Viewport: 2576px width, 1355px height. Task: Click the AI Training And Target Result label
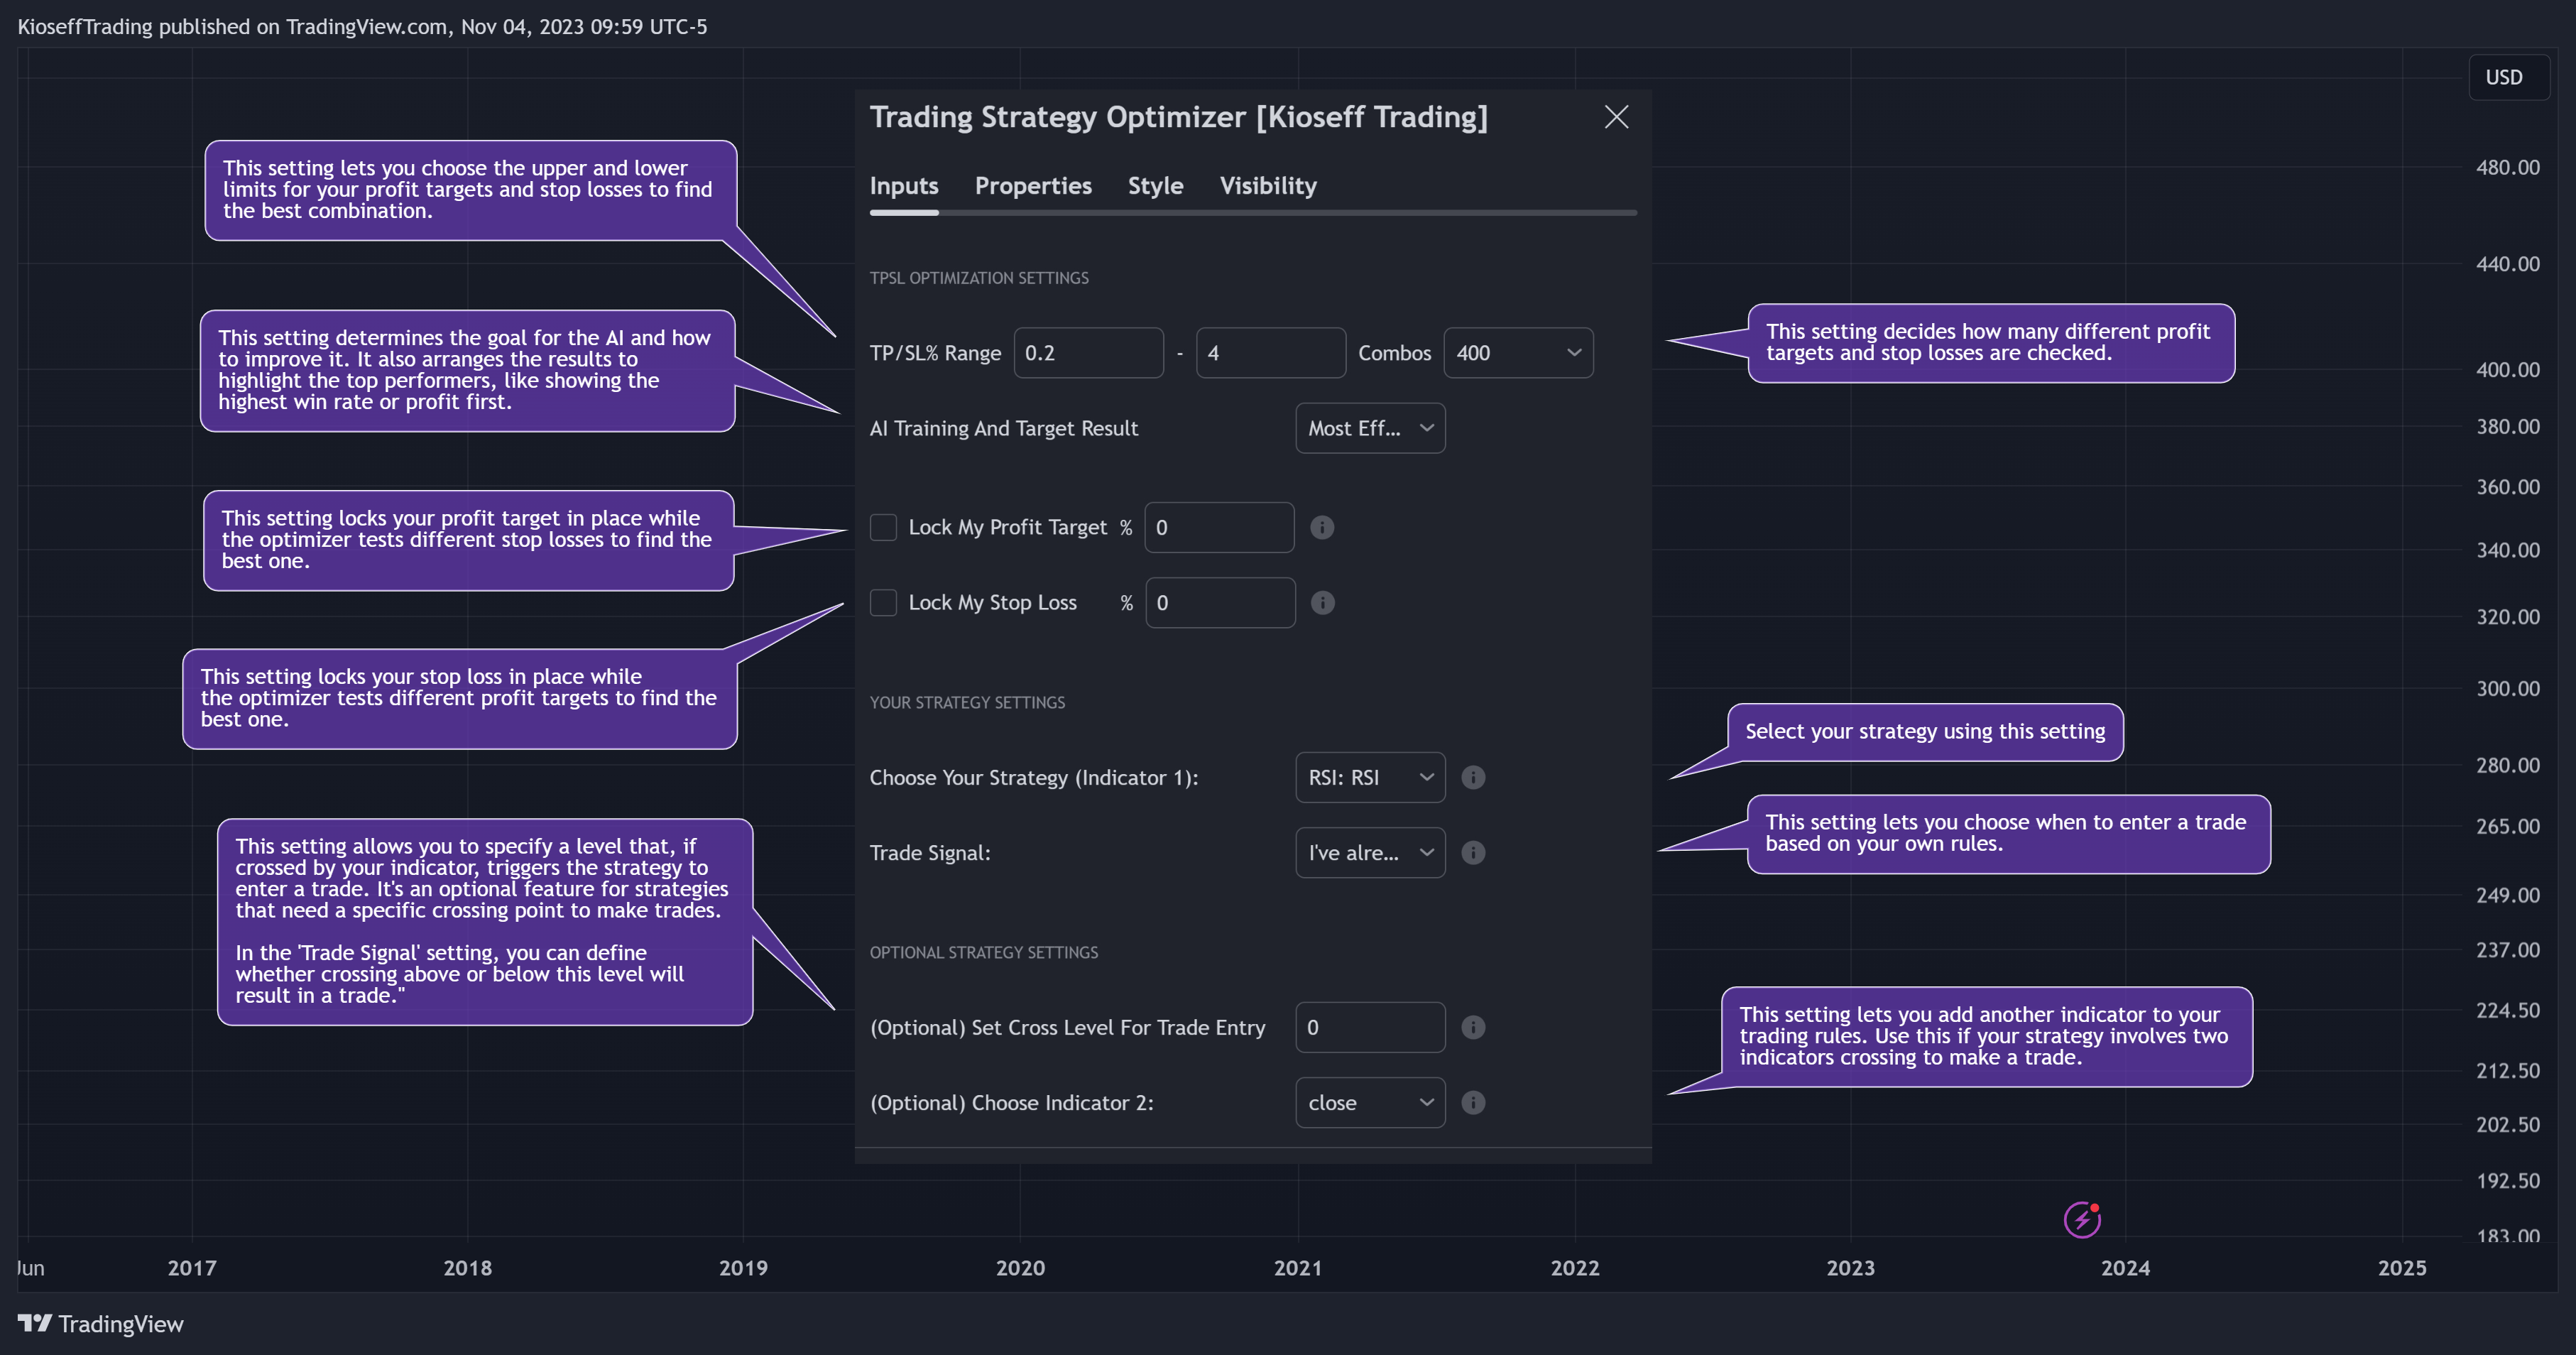[x=1003, y=428]
